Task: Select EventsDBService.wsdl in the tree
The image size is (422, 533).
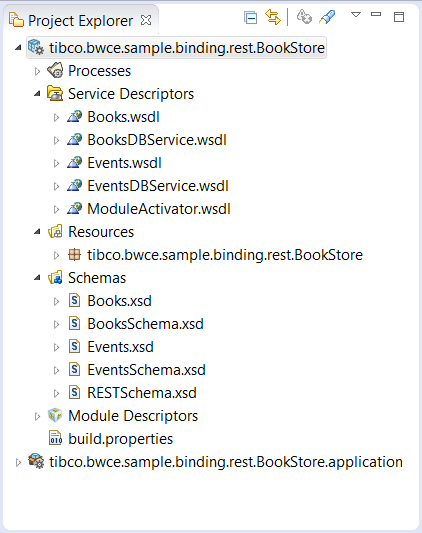Action: [x=158, y=186]
